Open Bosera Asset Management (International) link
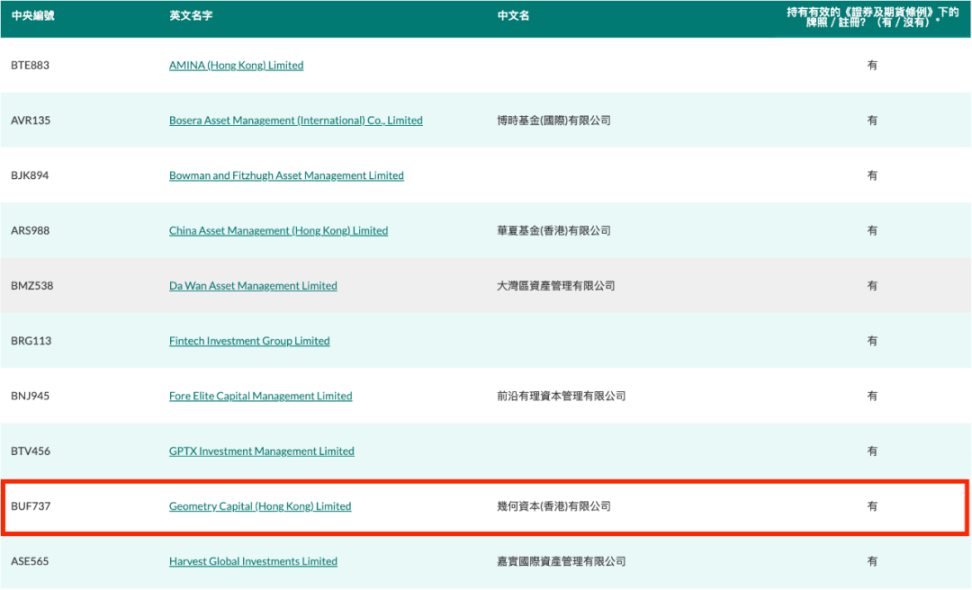The width and height of the screenshot is (972, 590). [295, 120]
